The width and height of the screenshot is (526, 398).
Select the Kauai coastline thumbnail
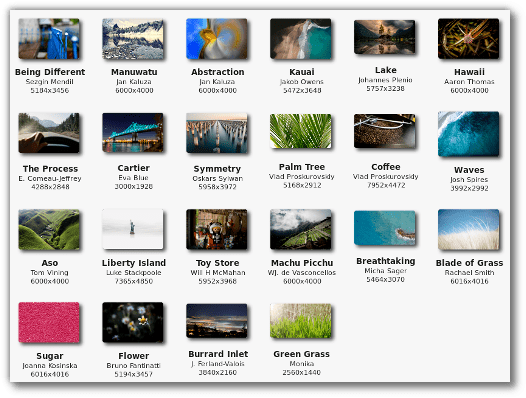coord(301,39)
